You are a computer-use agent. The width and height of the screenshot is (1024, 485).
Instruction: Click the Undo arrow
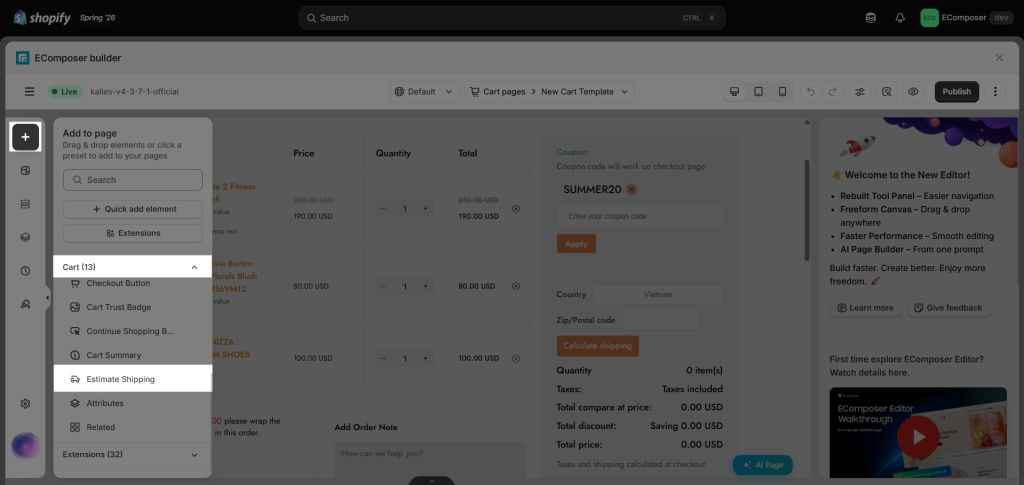pos(811,91)
